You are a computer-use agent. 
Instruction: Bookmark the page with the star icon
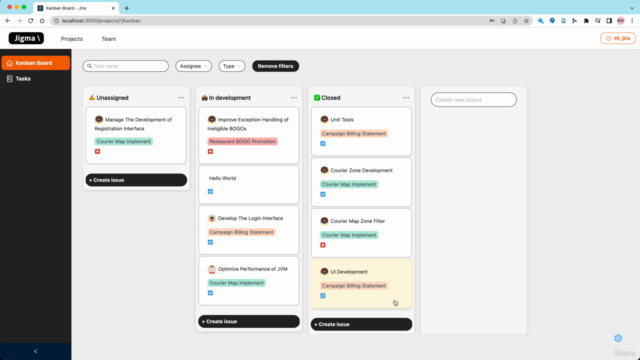526,20
